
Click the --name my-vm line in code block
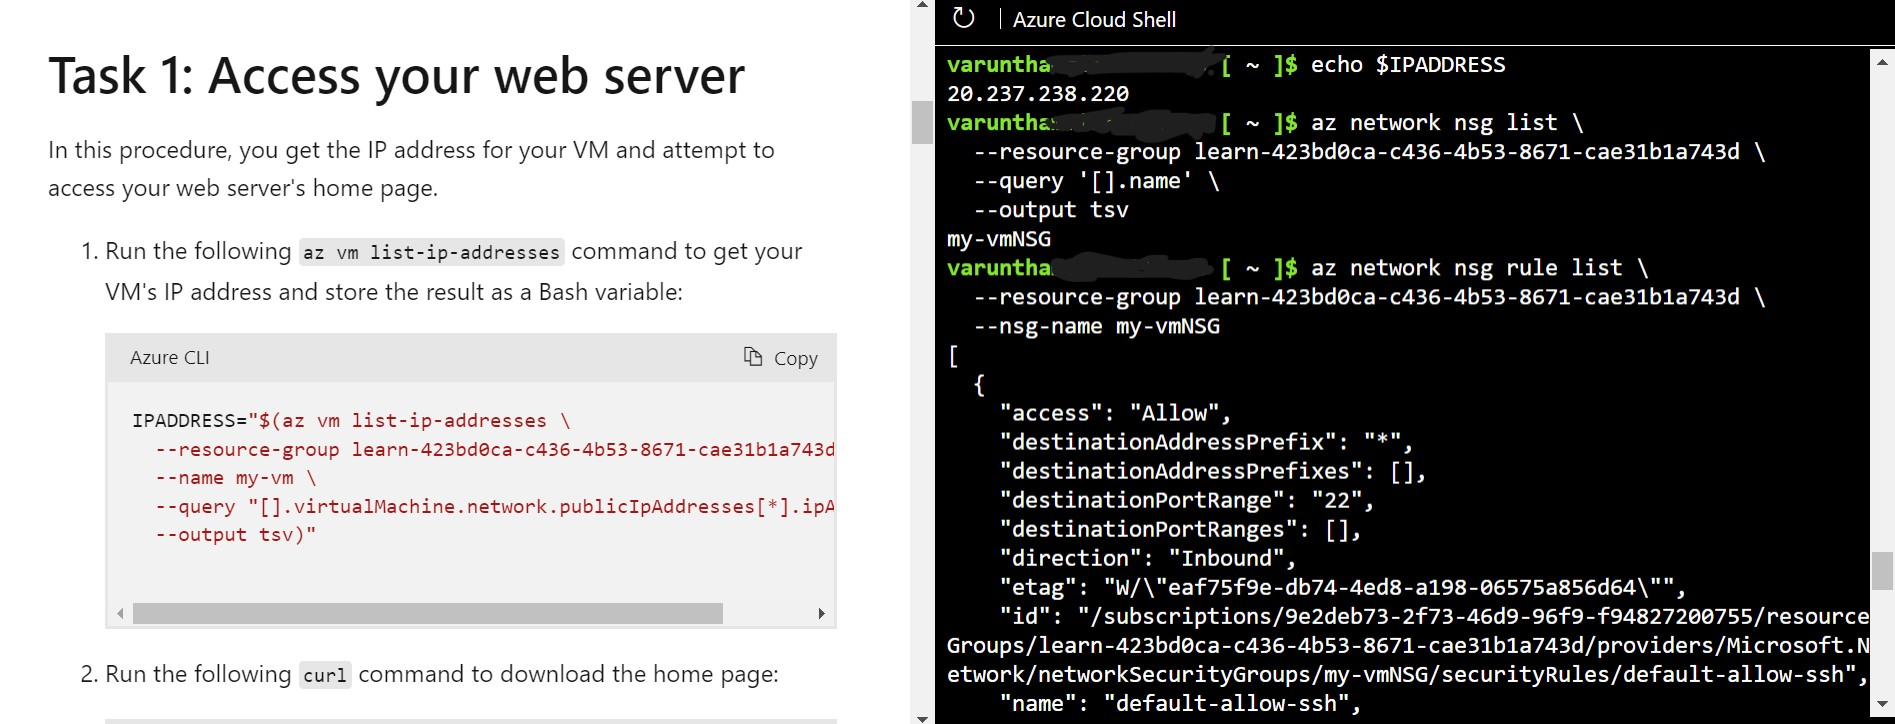point(236,477)
